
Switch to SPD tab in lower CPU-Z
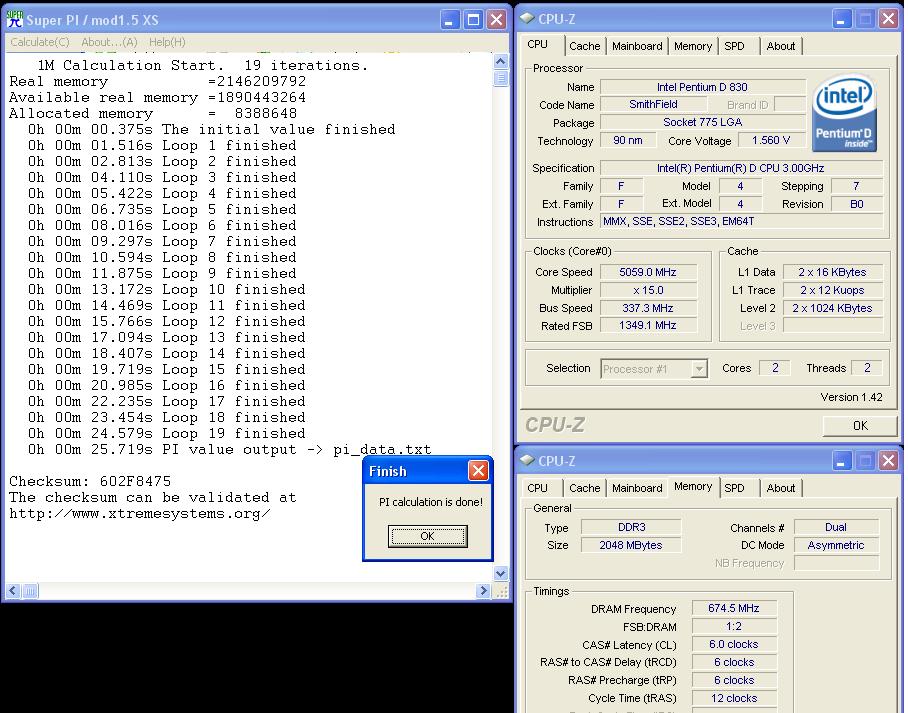tap(734, 488)
